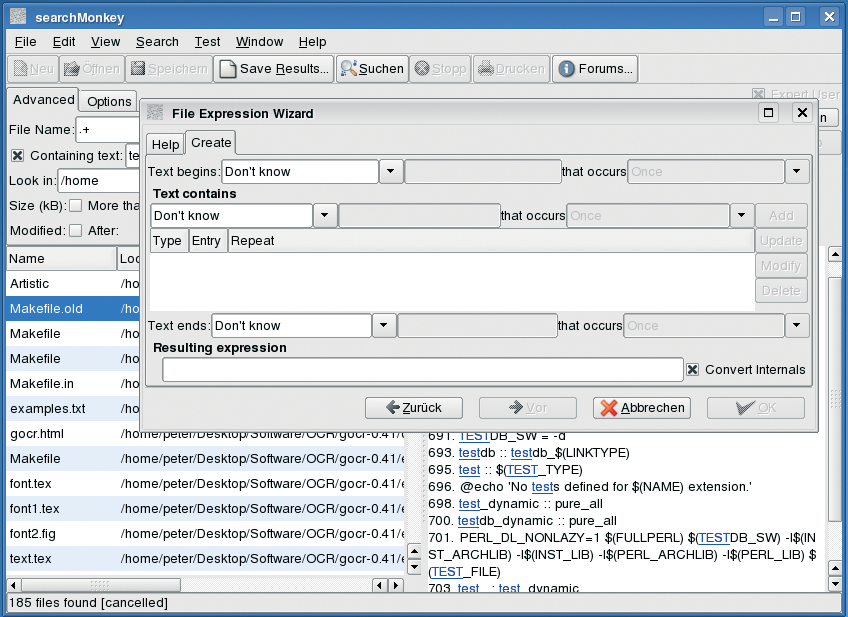Screen dimensions: 848x617
Task: Toggle the Convert Internals checkbox
Action: click(692, 370)
